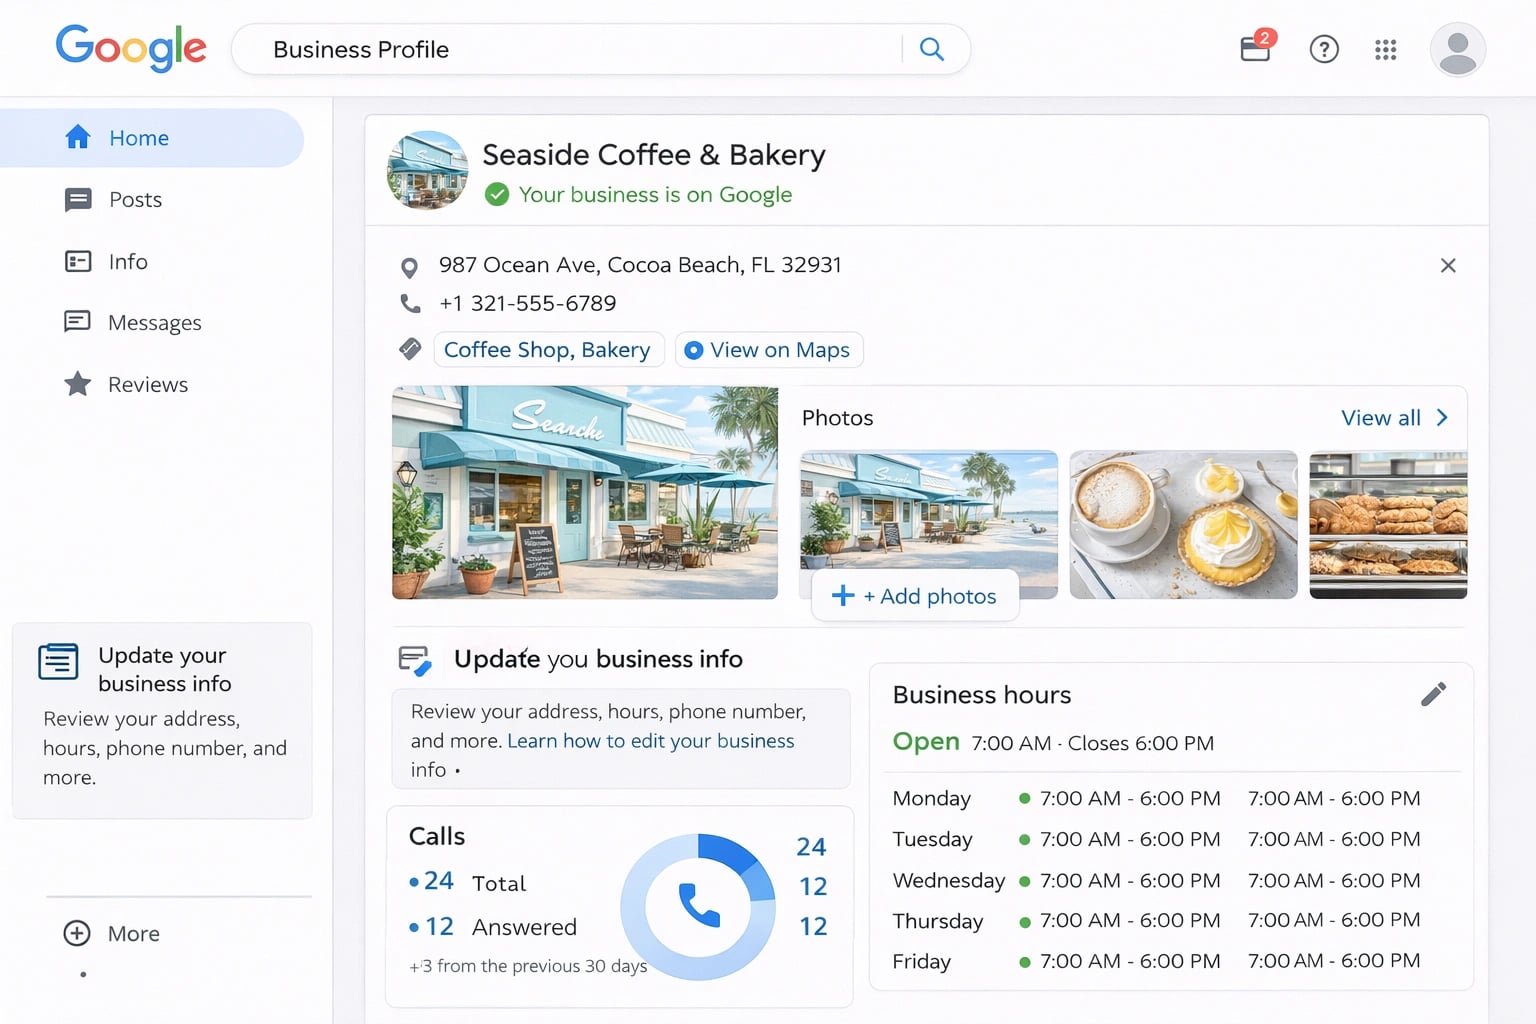The height and width of the screenshot is (1024, 1536).
Task: Select the Messages chat icon in sidebar
Action: [78, 322]
